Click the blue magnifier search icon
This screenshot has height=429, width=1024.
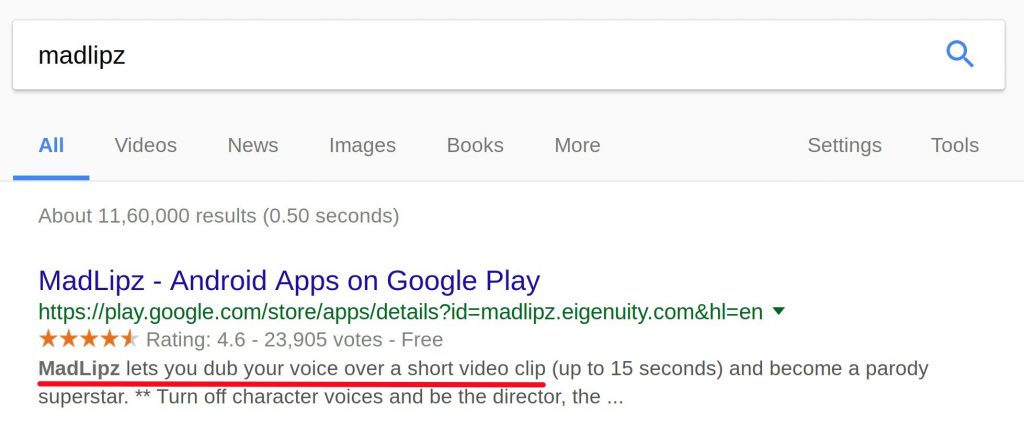tap(960, 54)
